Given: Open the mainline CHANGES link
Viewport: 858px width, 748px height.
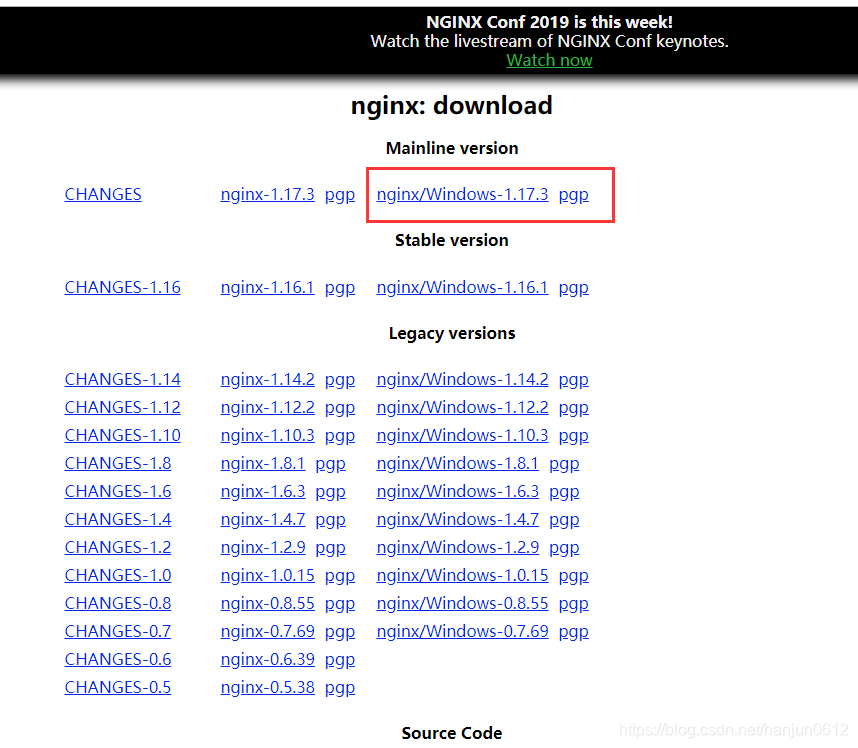Looking at the screenshot, I should pos(103,194).
